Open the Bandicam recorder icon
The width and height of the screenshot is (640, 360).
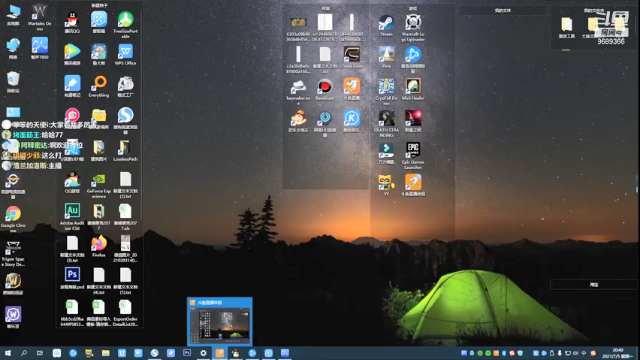[325, 89]
